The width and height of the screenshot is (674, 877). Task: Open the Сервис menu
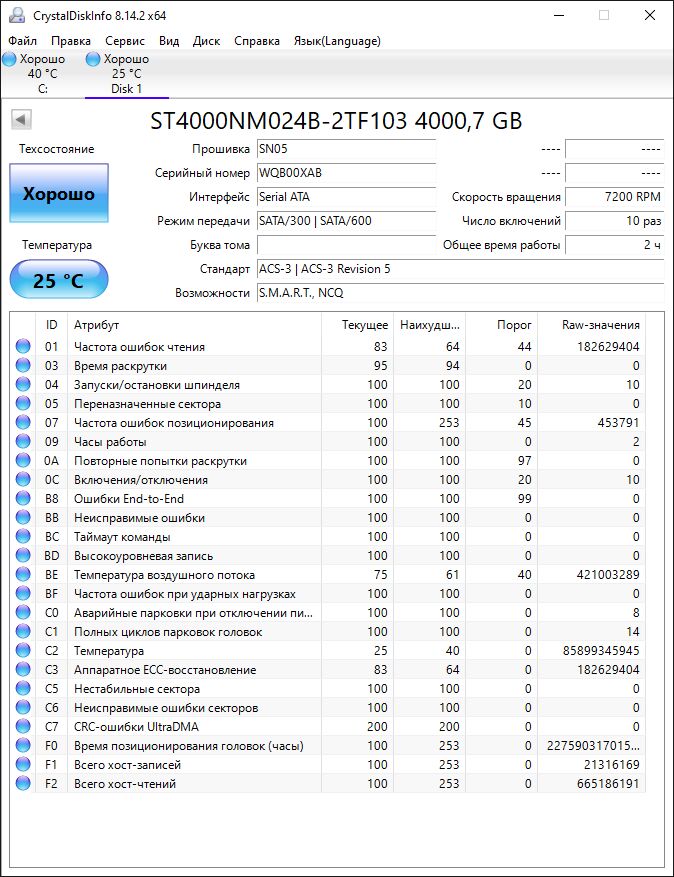pos(125,41)
